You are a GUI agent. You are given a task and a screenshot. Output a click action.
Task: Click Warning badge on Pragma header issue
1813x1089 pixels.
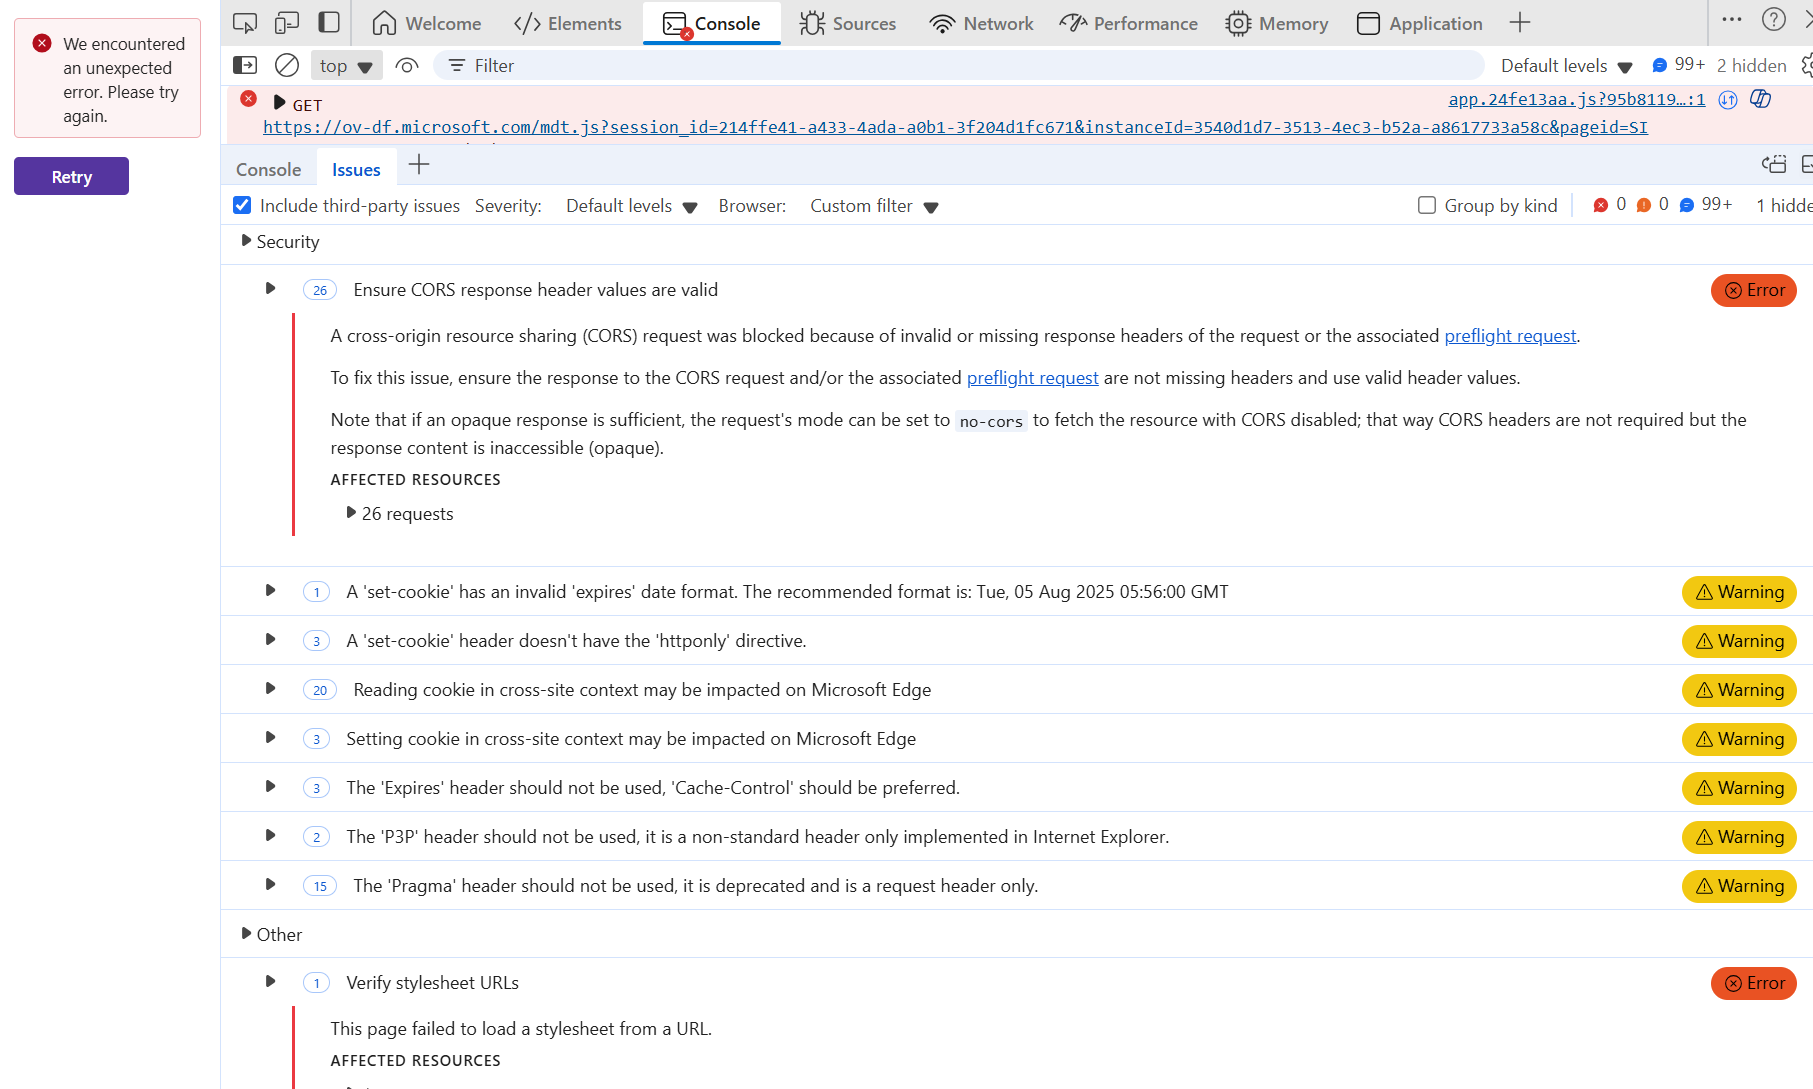[x=1739, y=886]
